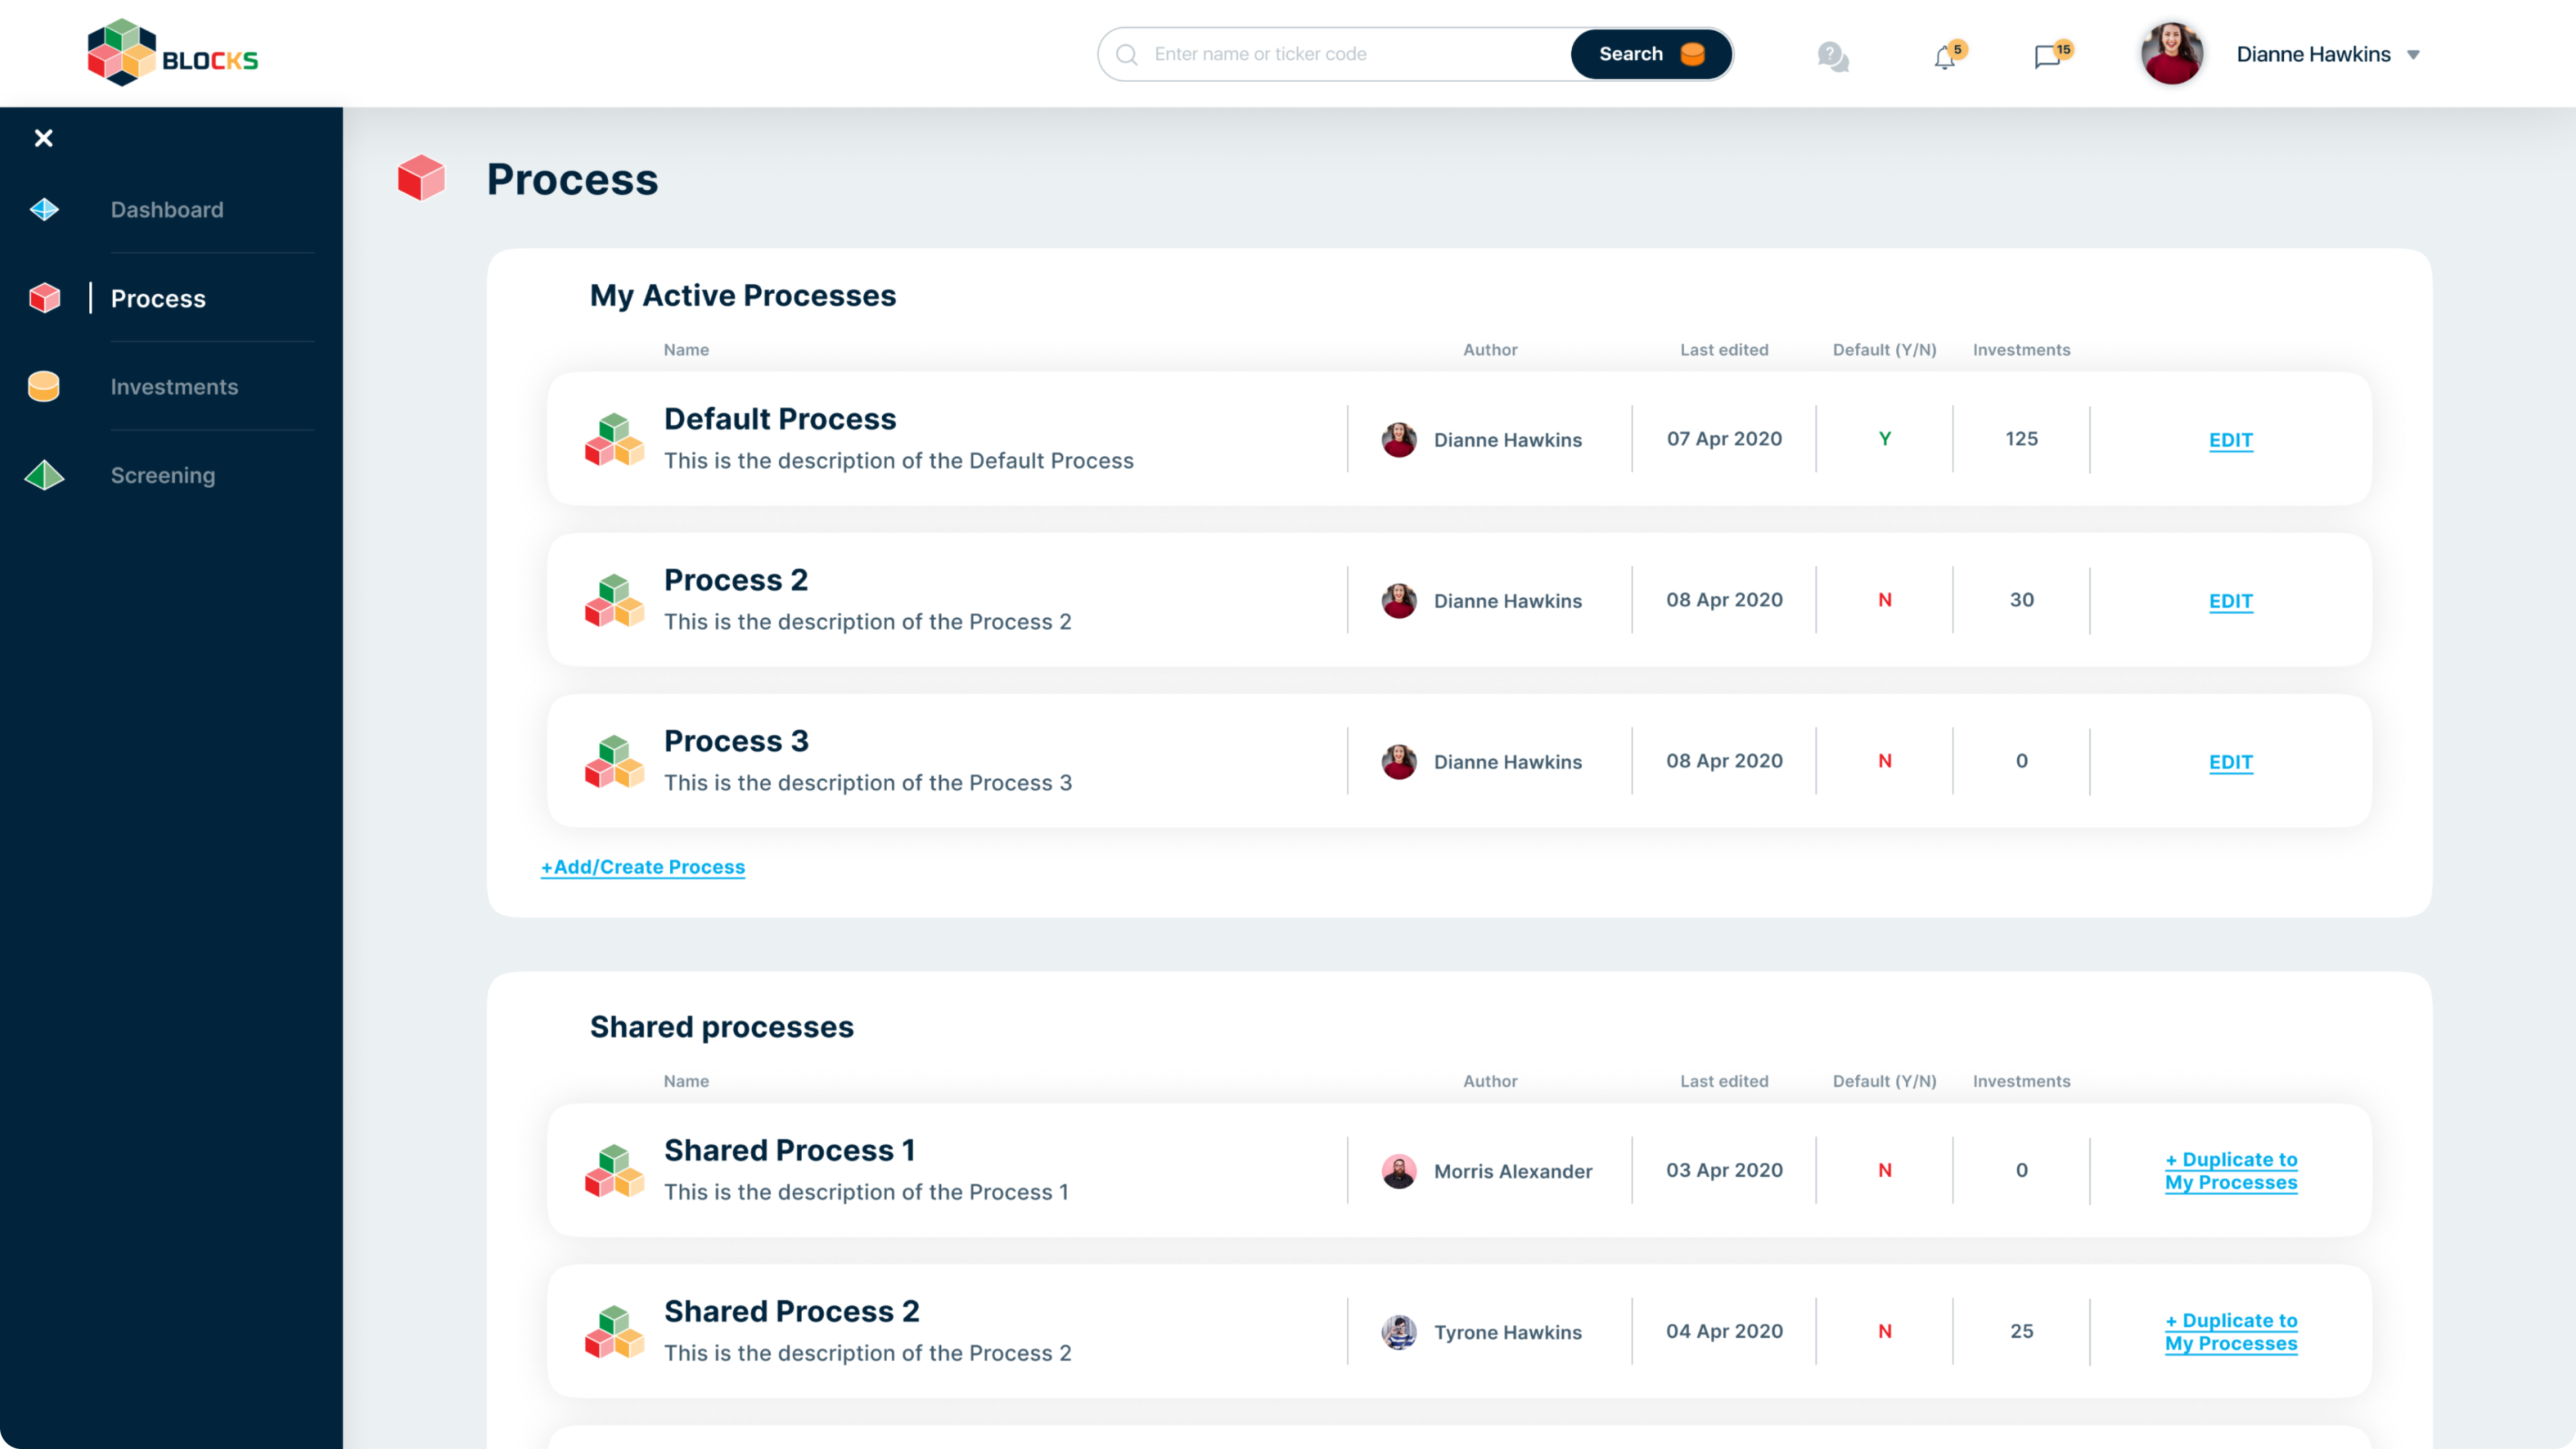
Task: Open notifications bell icon
Action: tap(1945, 57)
